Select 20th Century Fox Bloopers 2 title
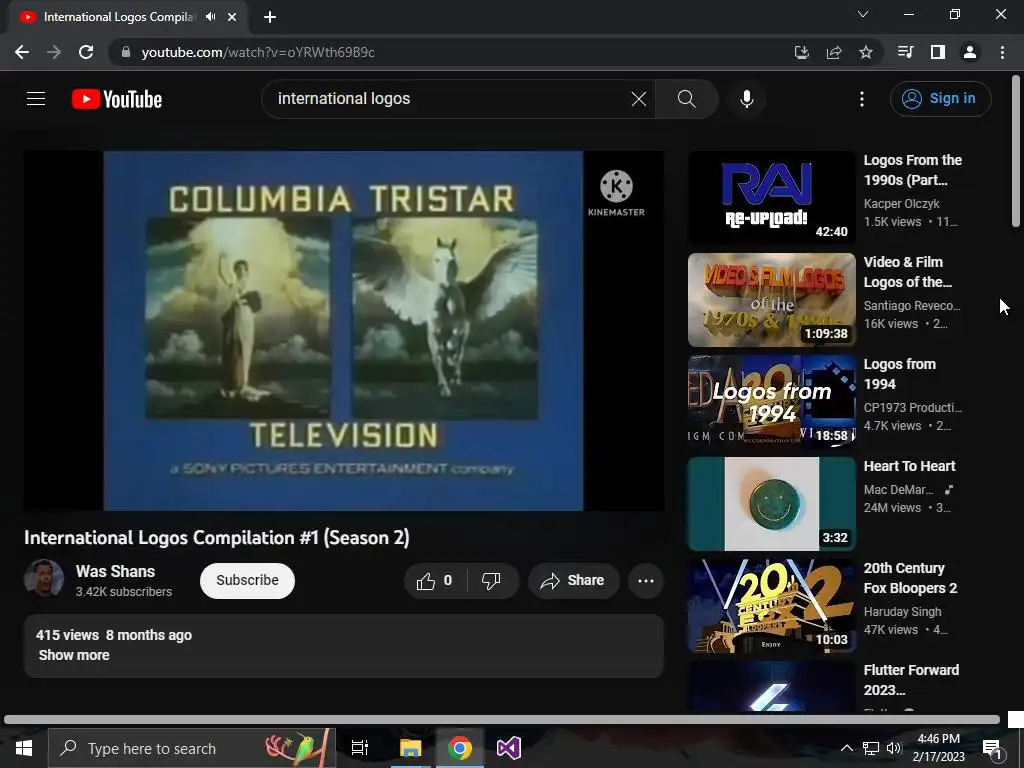1024x768 pixels. click(910, 578)
